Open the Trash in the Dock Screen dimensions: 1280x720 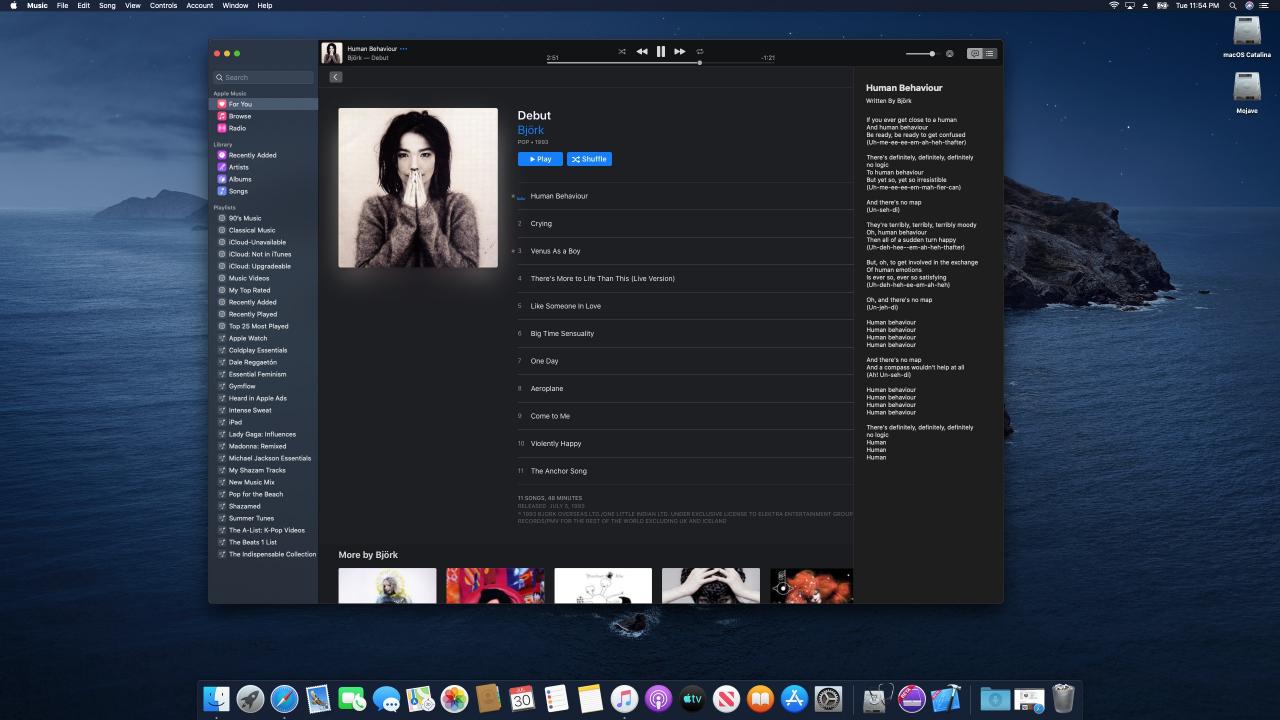click(x=1063, y=699)
